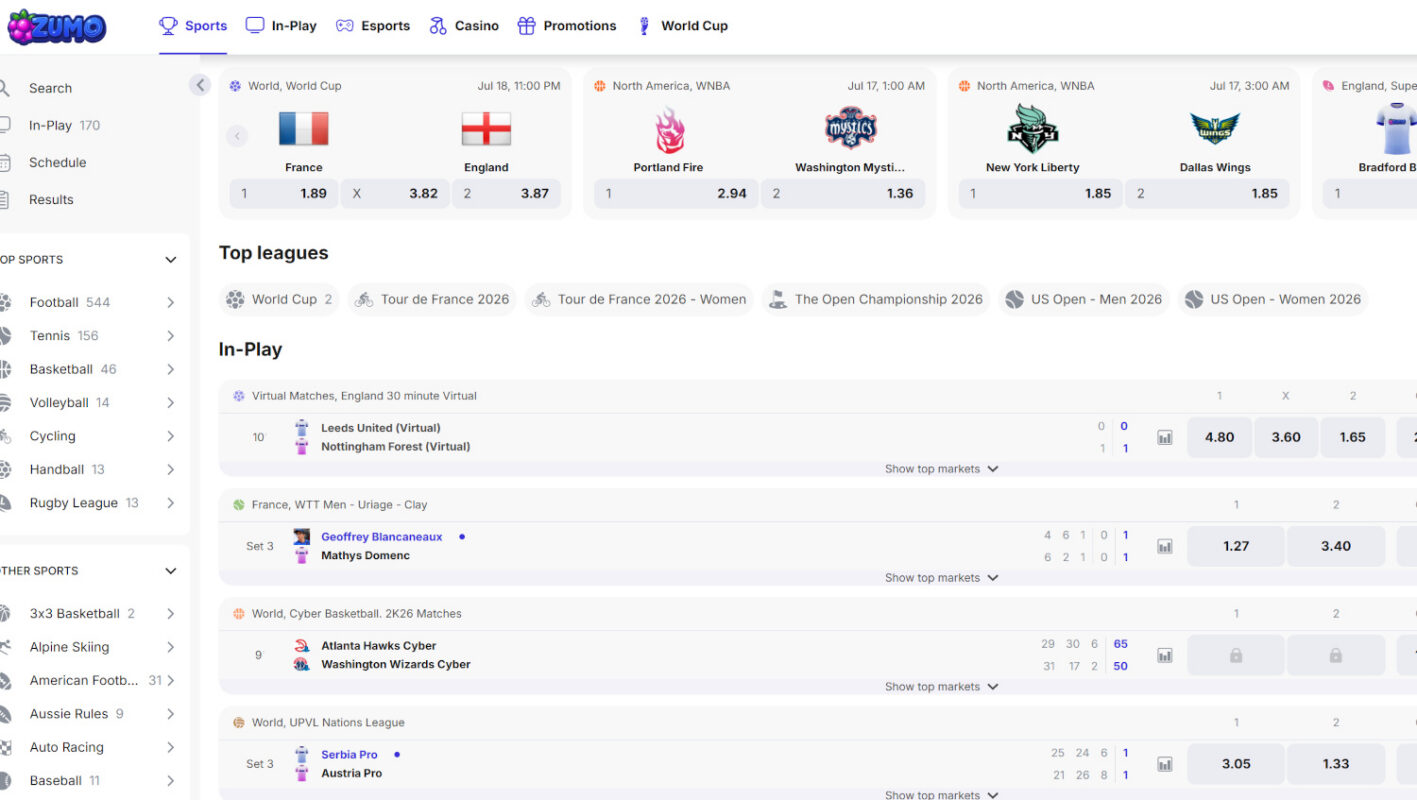Screen dimensions: 1417x800
Task: Bet on New York Liberty at 1.85
Action: [x=1041, y=194]
